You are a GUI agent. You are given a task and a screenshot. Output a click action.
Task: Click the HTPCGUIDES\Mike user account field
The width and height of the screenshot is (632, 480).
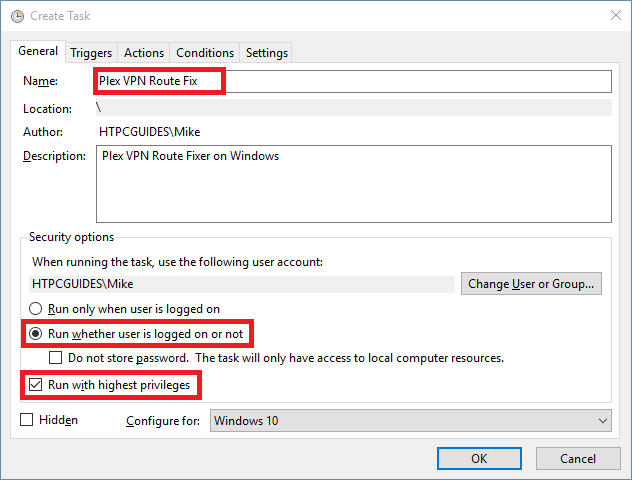click(240, 284)
